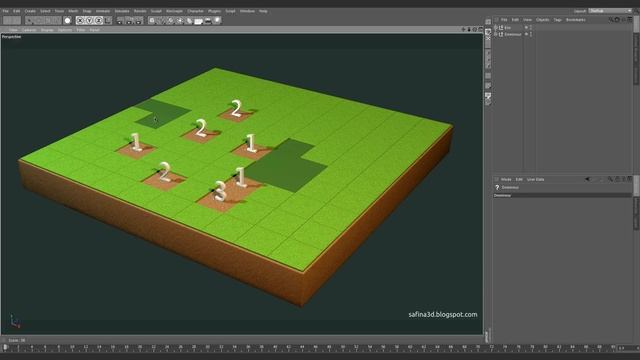Click the Render View icon
The image size is (640, 360).
[x=120, y=20]
